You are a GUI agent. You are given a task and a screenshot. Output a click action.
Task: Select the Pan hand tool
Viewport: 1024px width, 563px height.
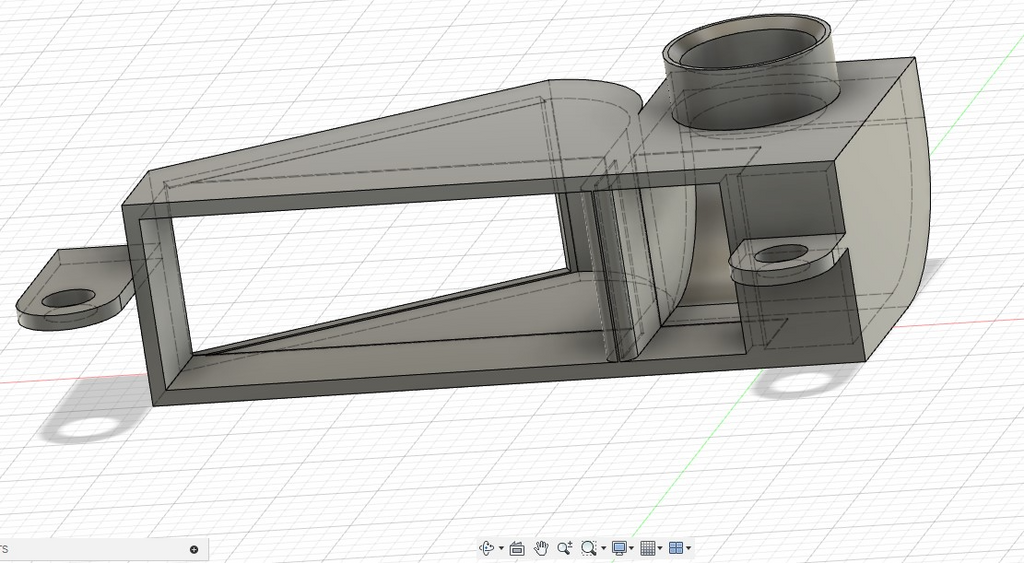click(541, 548)
